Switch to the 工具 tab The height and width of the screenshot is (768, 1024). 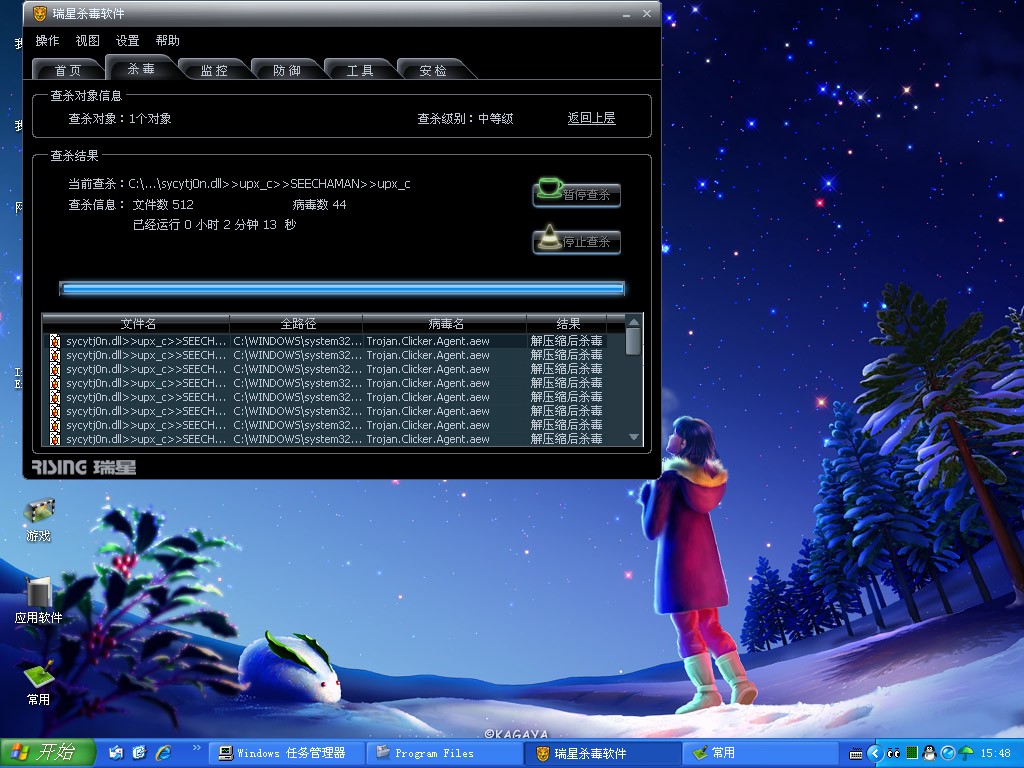point(360,70)
